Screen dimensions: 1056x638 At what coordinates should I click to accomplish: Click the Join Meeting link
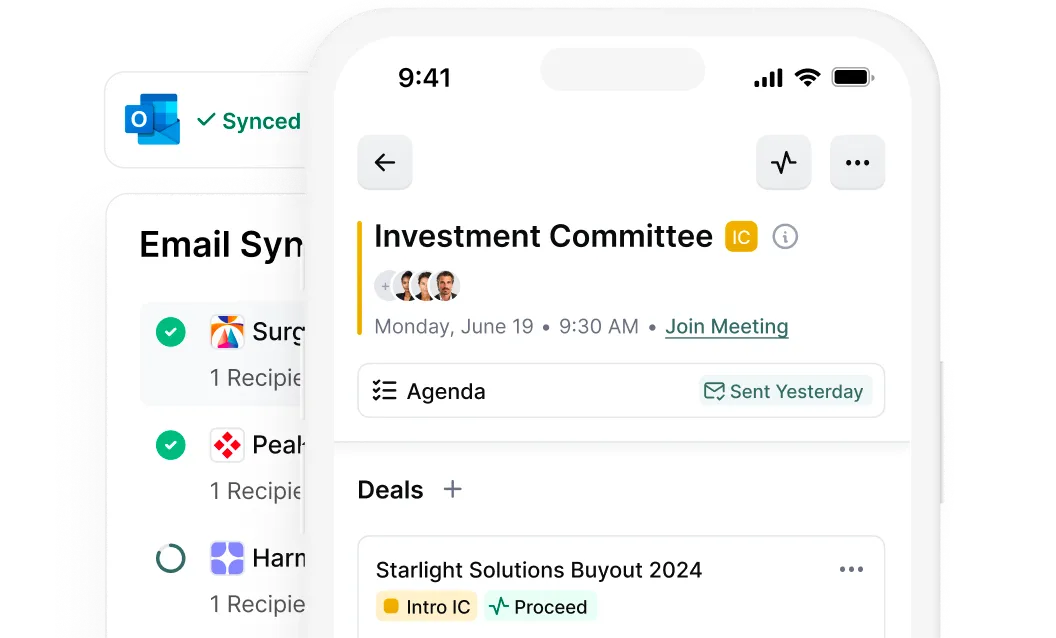(727, 326)
